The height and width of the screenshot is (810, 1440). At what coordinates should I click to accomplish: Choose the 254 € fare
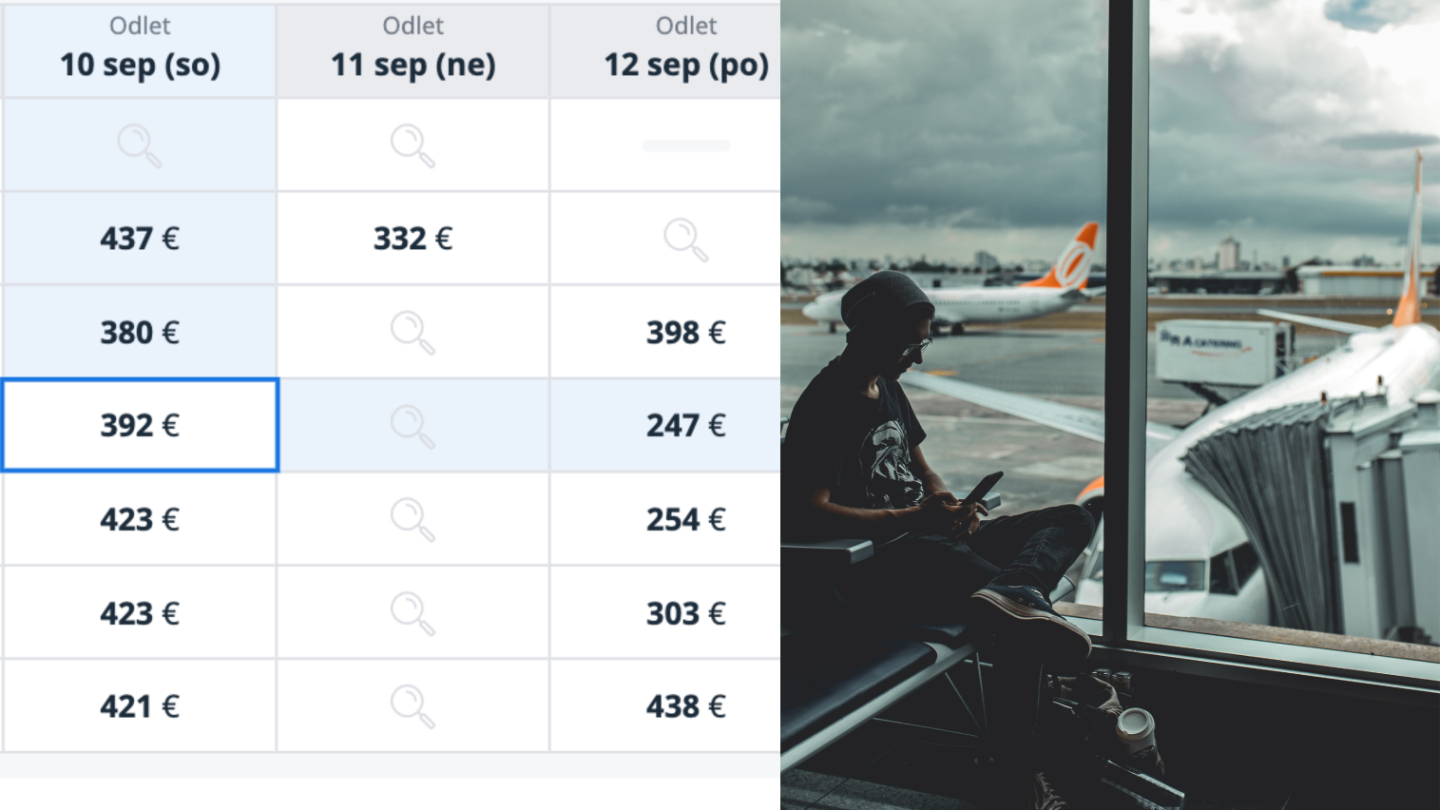click(x=686, y=519)
